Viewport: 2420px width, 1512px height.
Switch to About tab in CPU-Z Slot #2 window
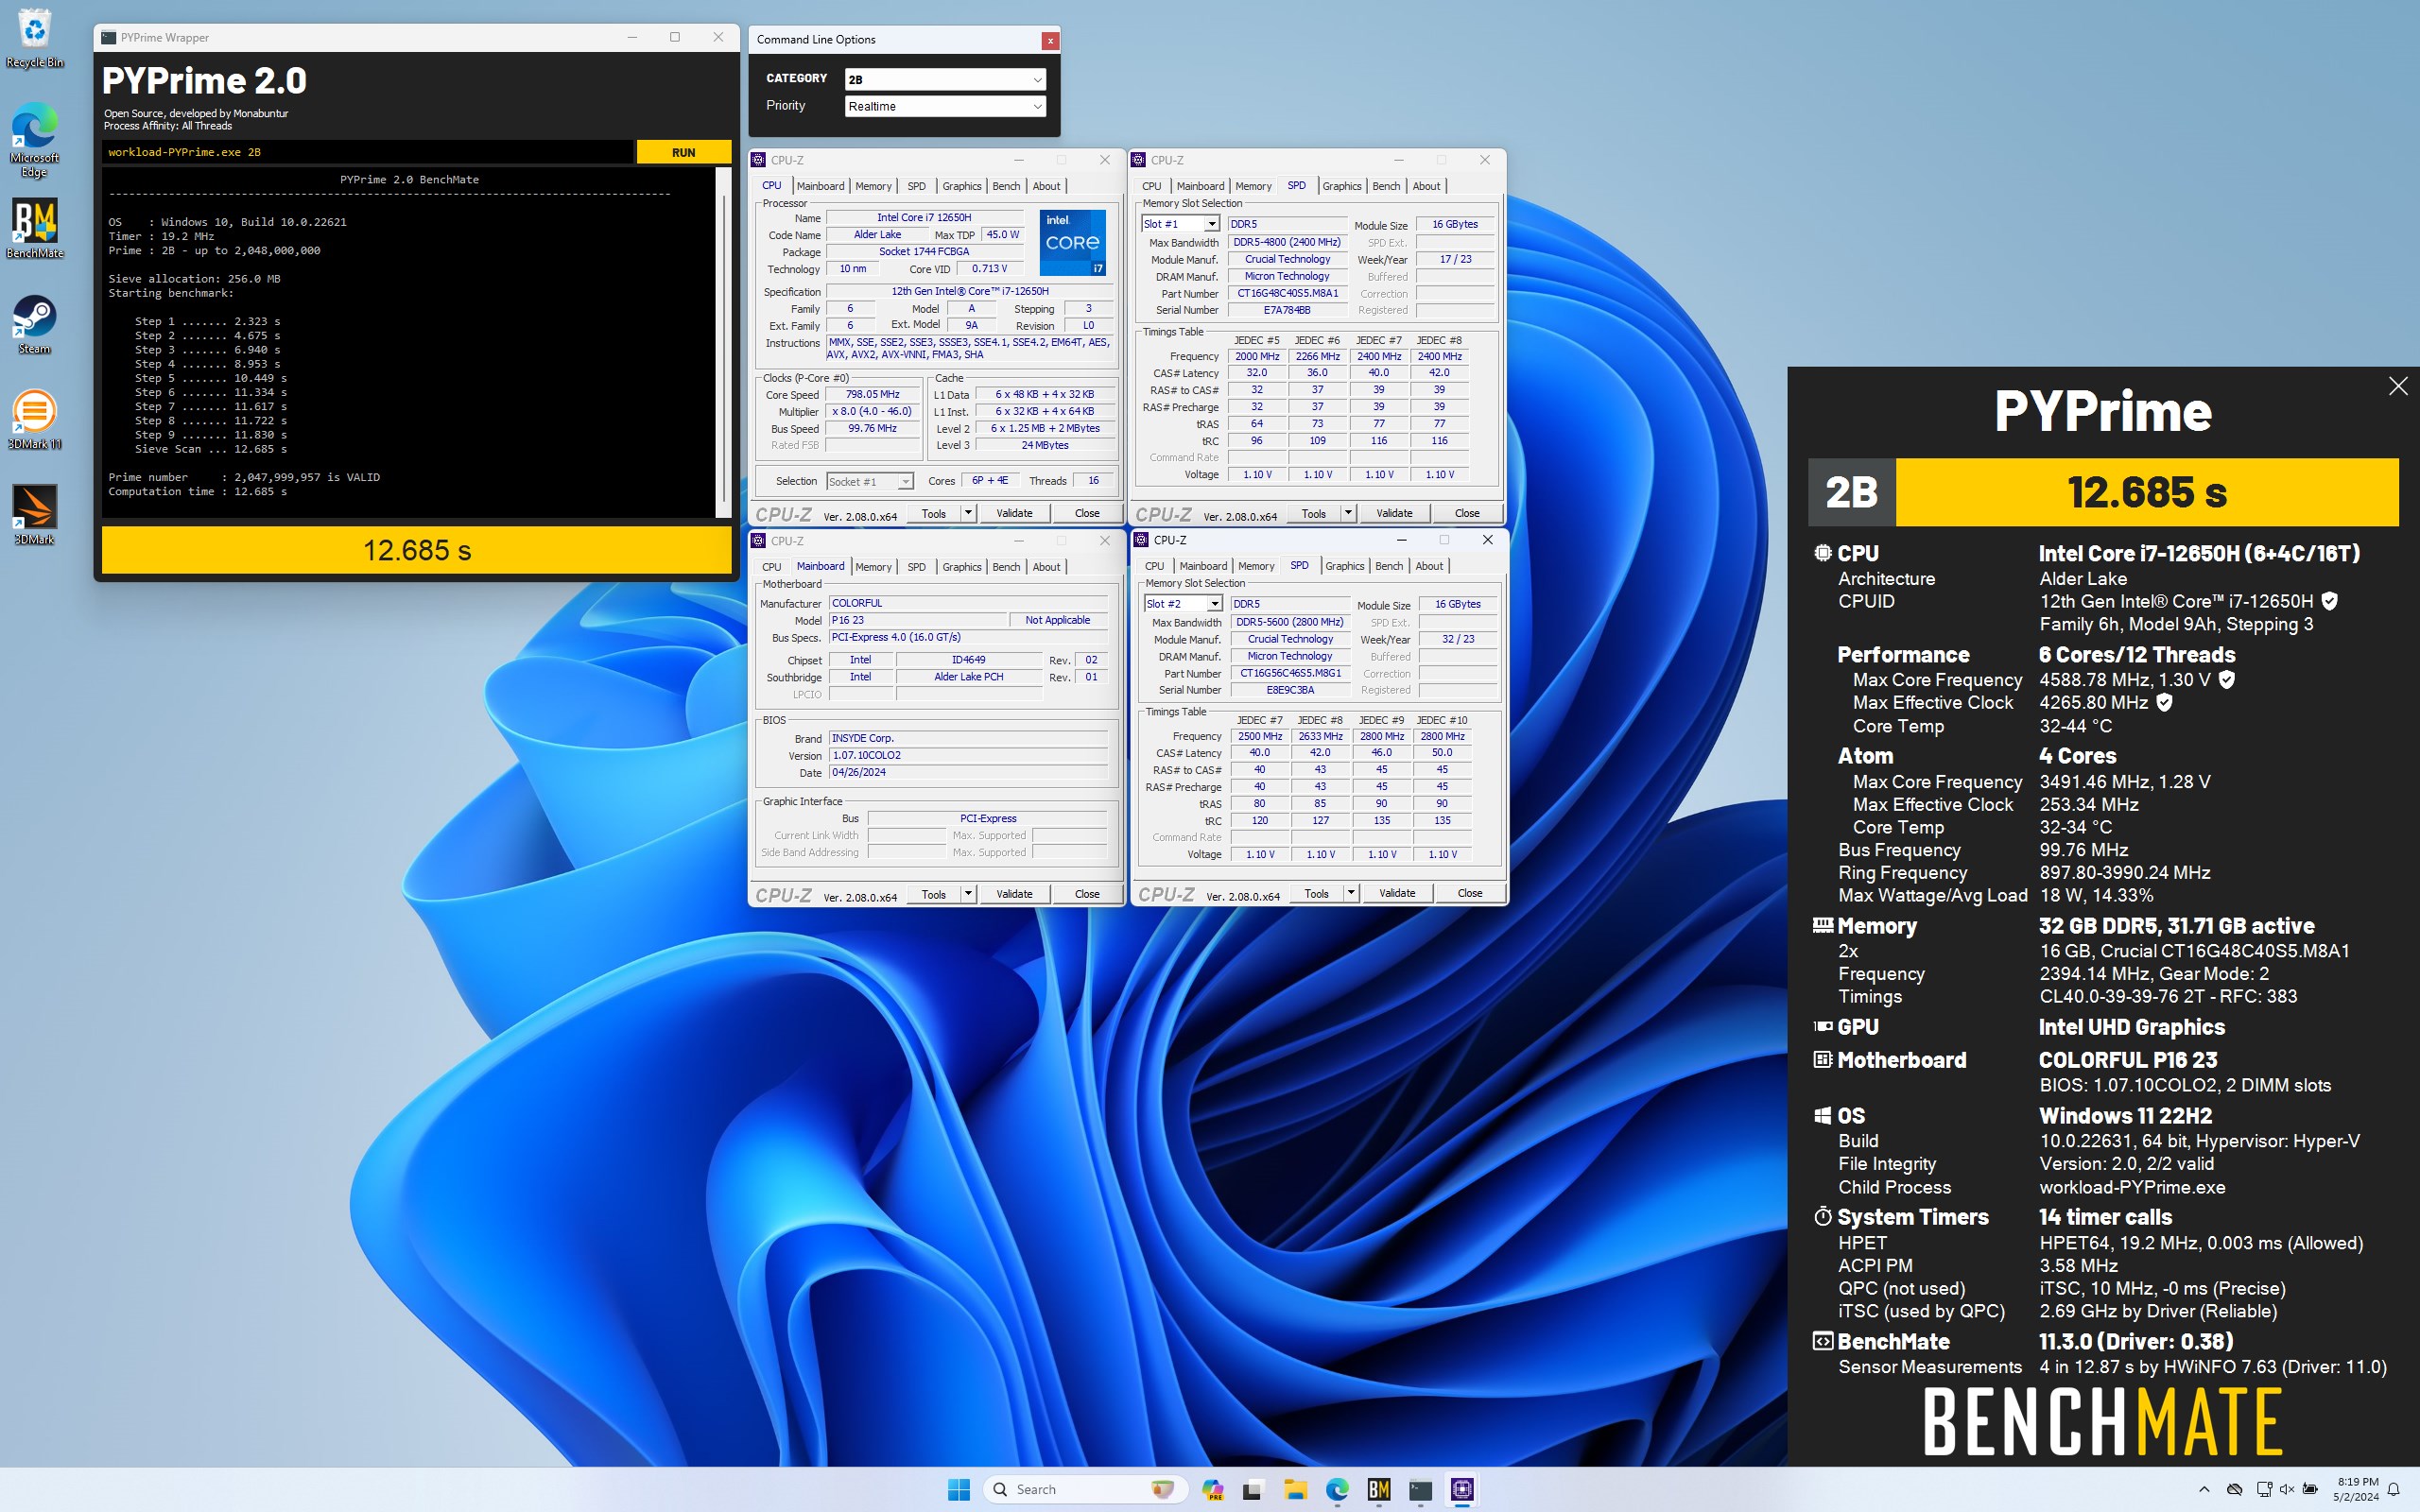click(x=1429, y=566)
